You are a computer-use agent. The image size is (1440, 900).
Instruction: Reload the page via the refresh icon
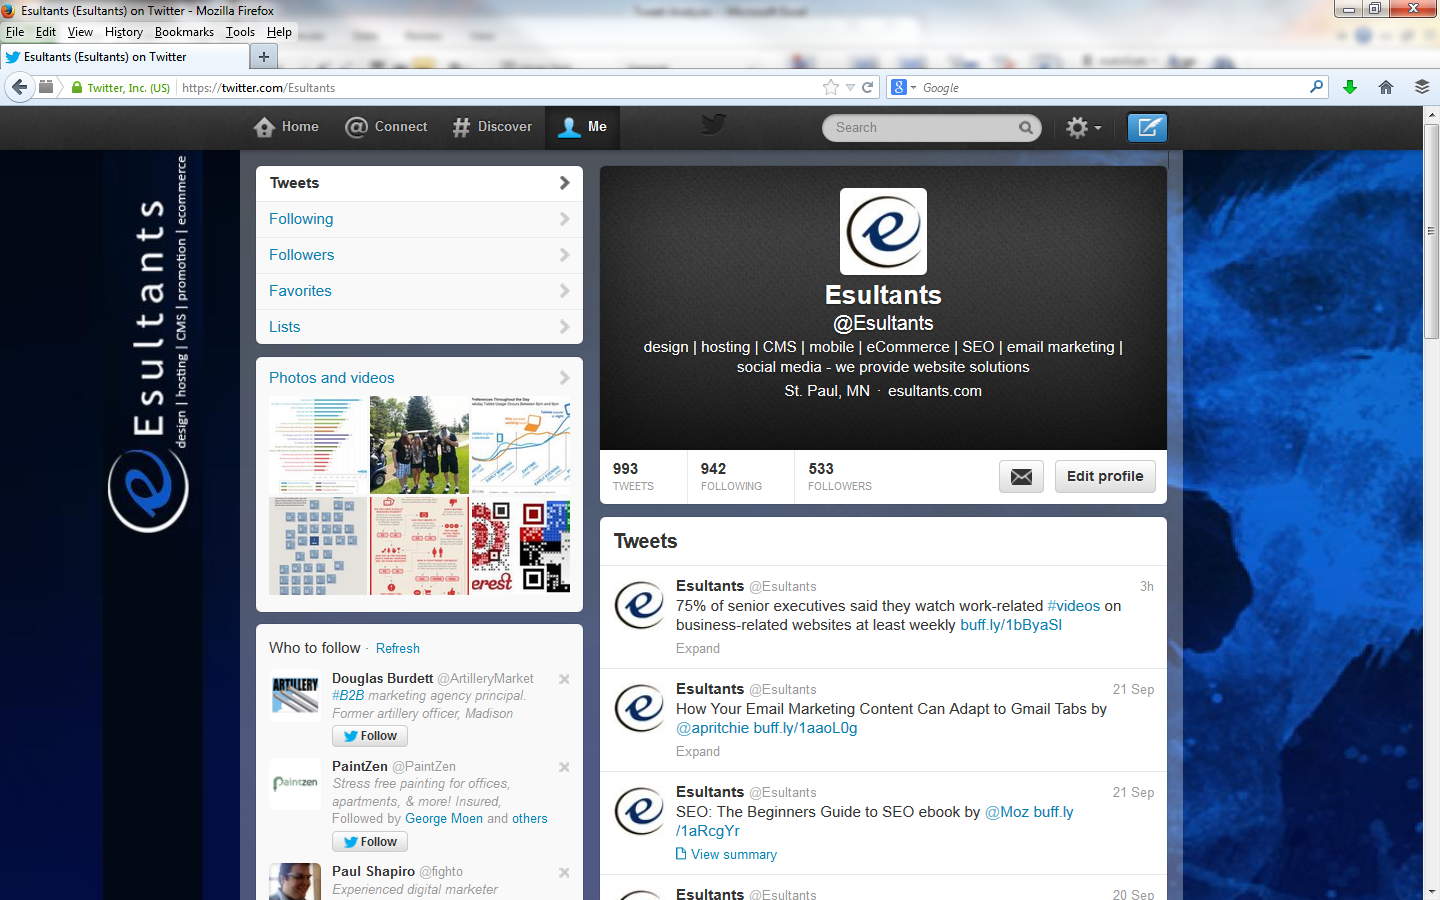pos(867,87)
